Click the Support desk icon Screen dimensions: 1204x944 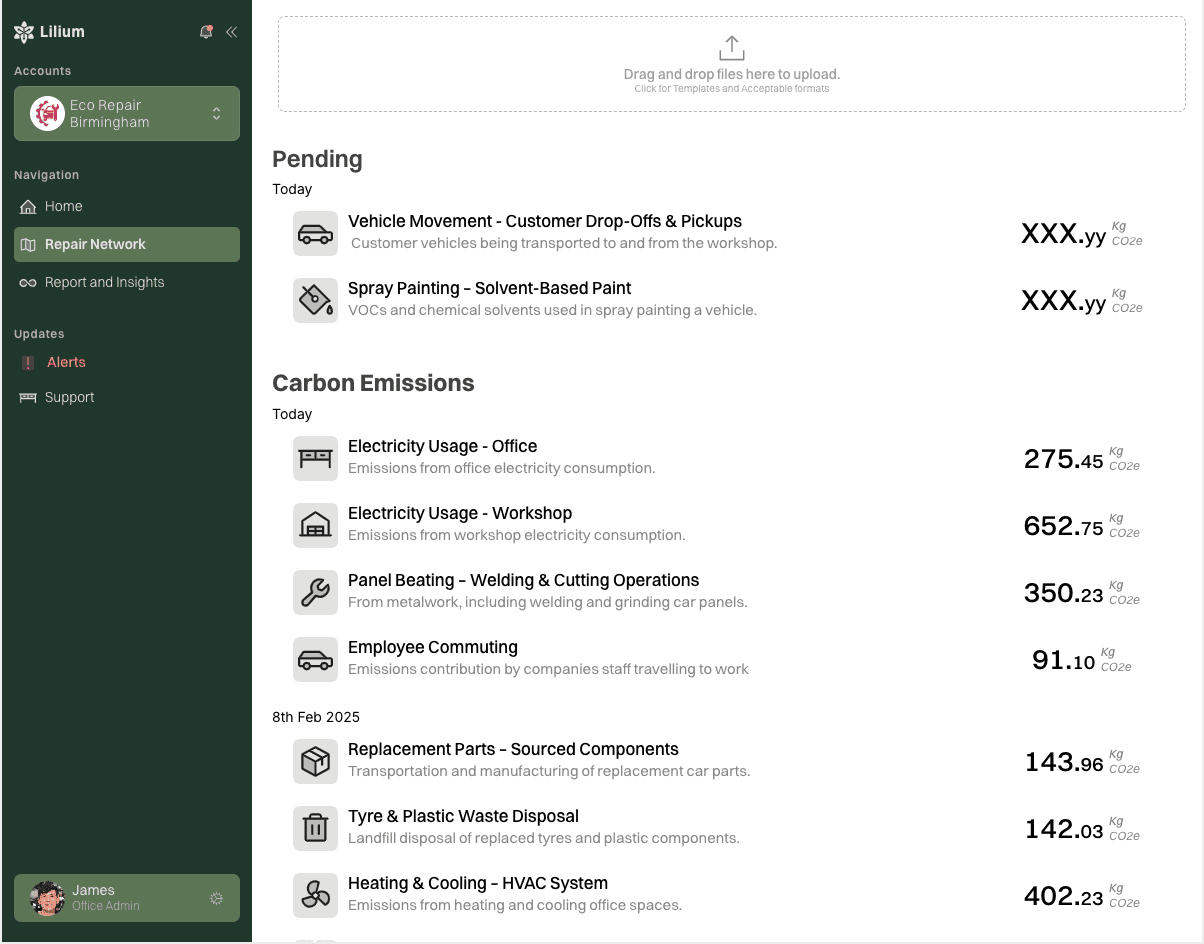[x=28, y=398]
